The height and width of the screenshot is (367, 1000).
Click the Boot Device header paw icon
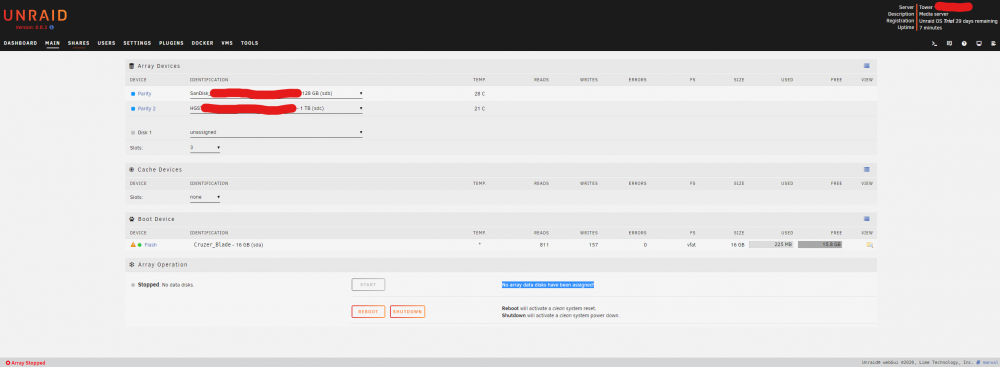132,219
